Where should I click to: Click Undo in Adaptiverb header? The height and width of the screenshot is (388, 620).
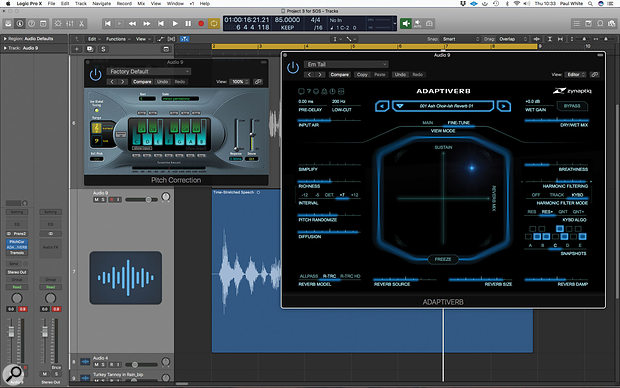click(400, 75)
